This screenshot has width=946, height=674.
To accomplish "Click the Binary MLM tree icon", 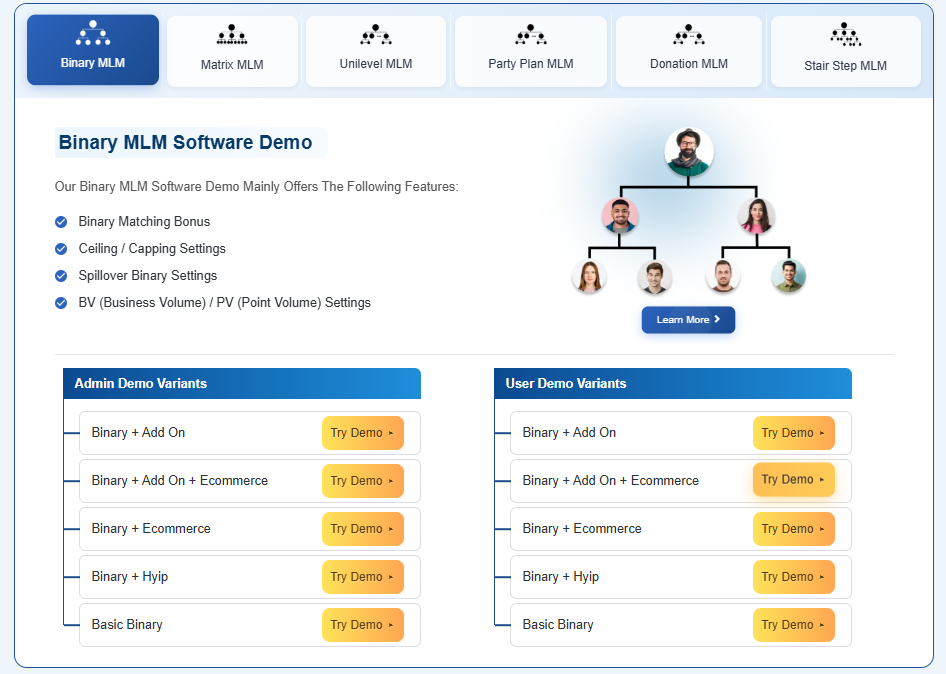I will (92, 35).
